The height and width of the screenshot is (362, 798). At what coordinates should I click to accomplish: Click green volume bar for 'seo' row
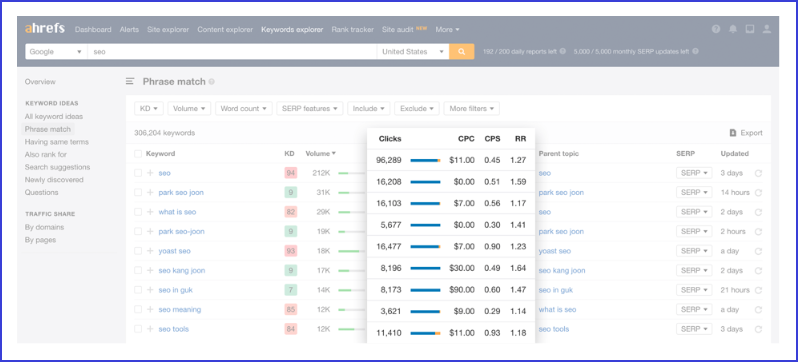(351, 173)
